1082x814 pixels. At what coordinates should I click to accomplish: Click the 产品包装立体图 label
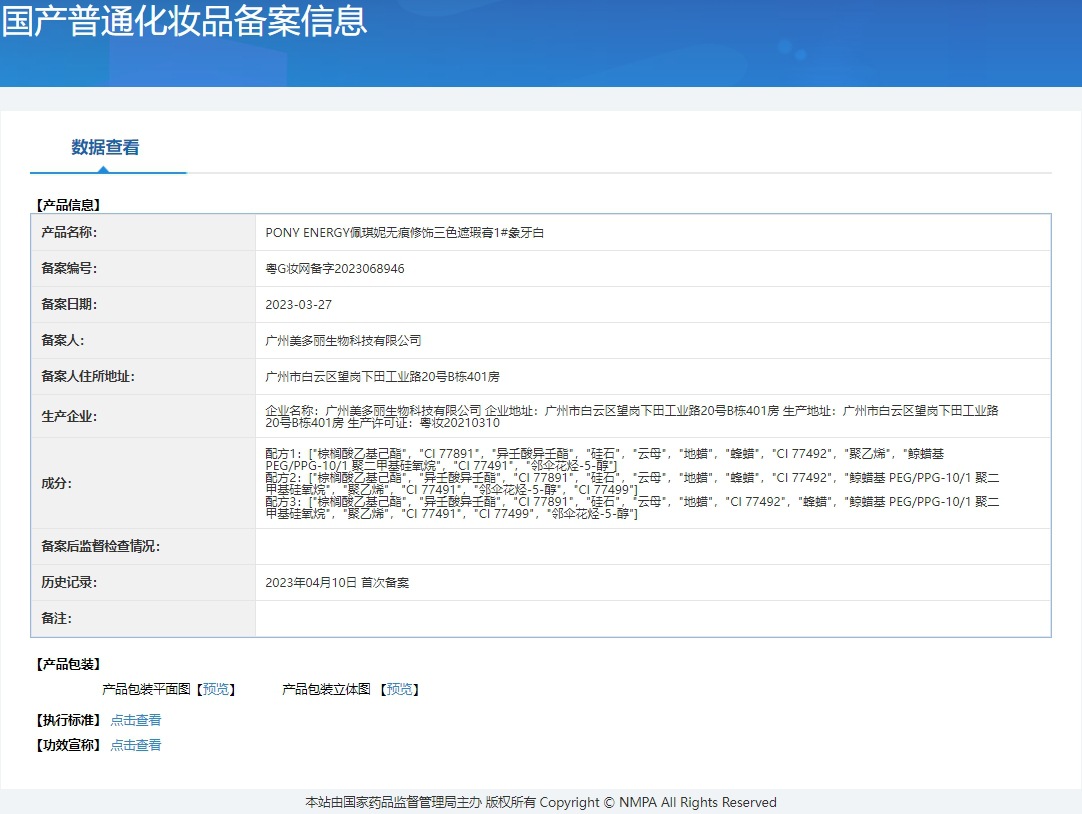coord(326,689)
